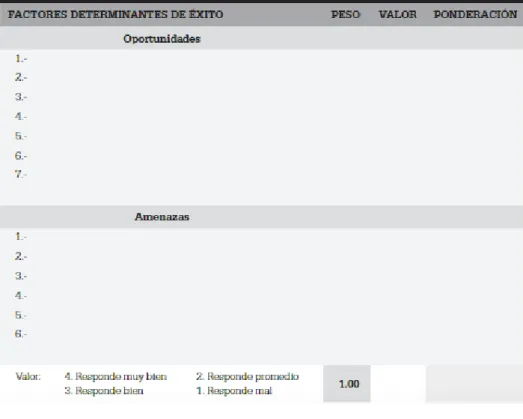Click the PESO column header
Screen dimensions: 523x419
[x=346, y=14]
